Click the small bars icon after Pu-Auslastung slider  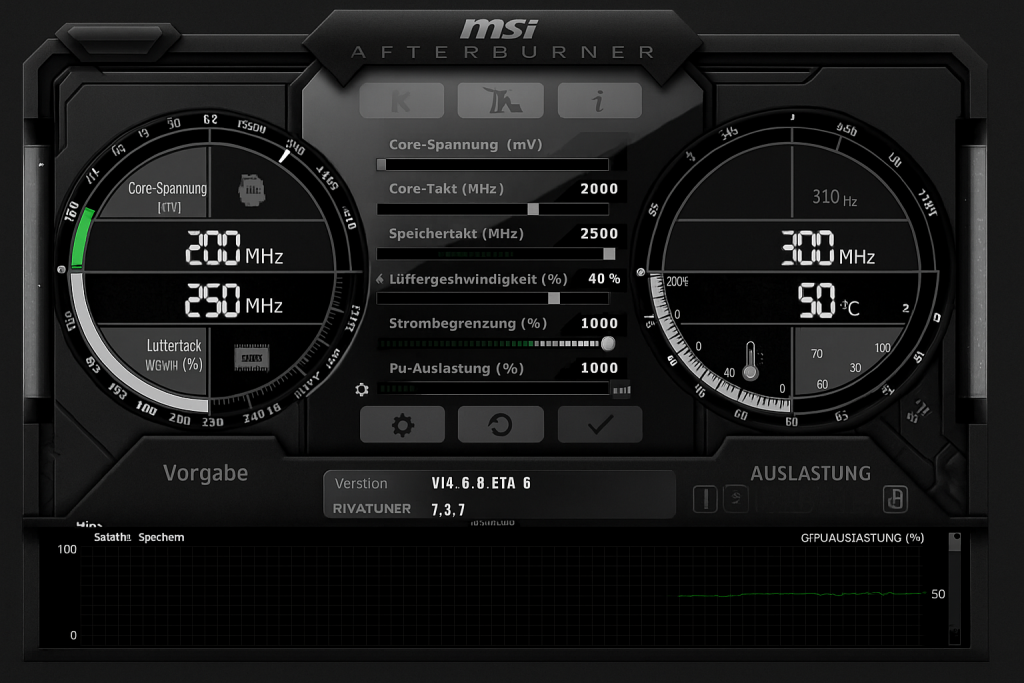point(621,389)
